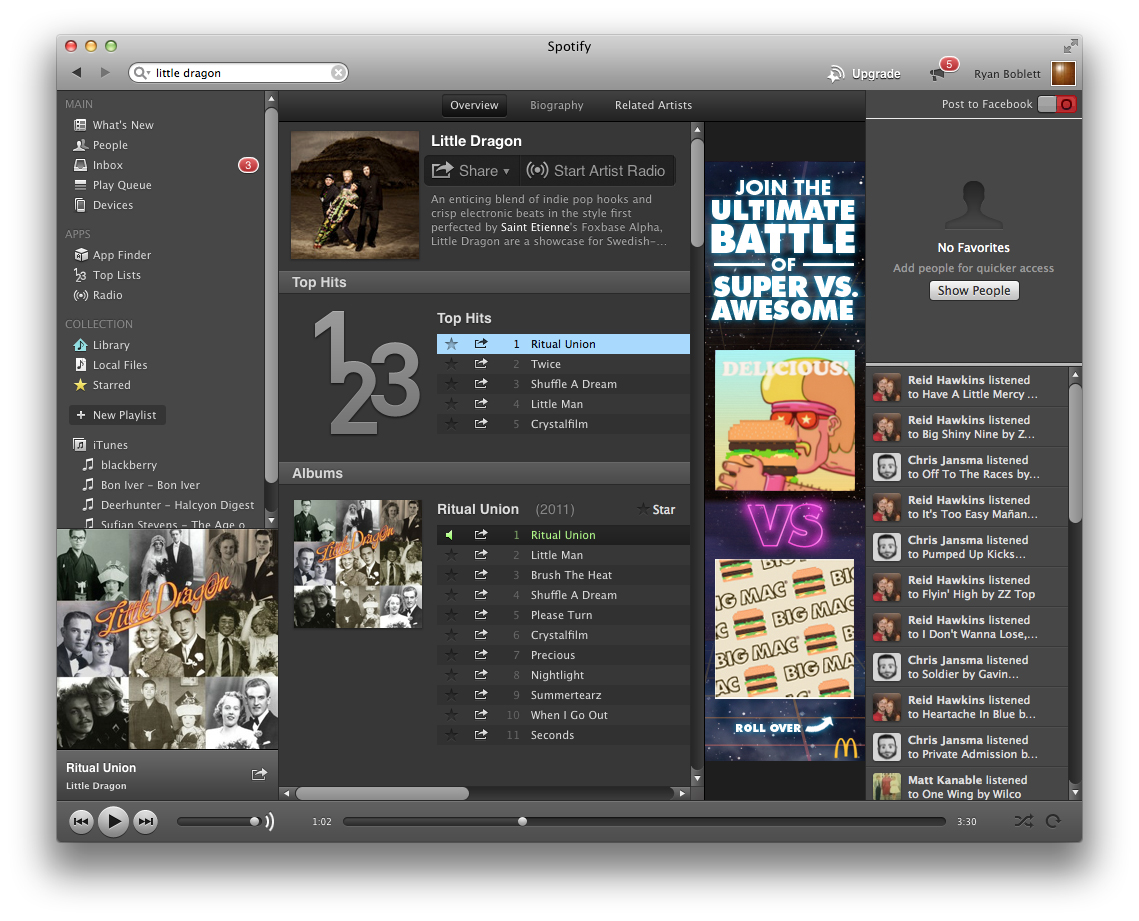This screenshot has width=1139, height=921.
Task: Select track When I Go Out
Action: [x=563, y=715]
